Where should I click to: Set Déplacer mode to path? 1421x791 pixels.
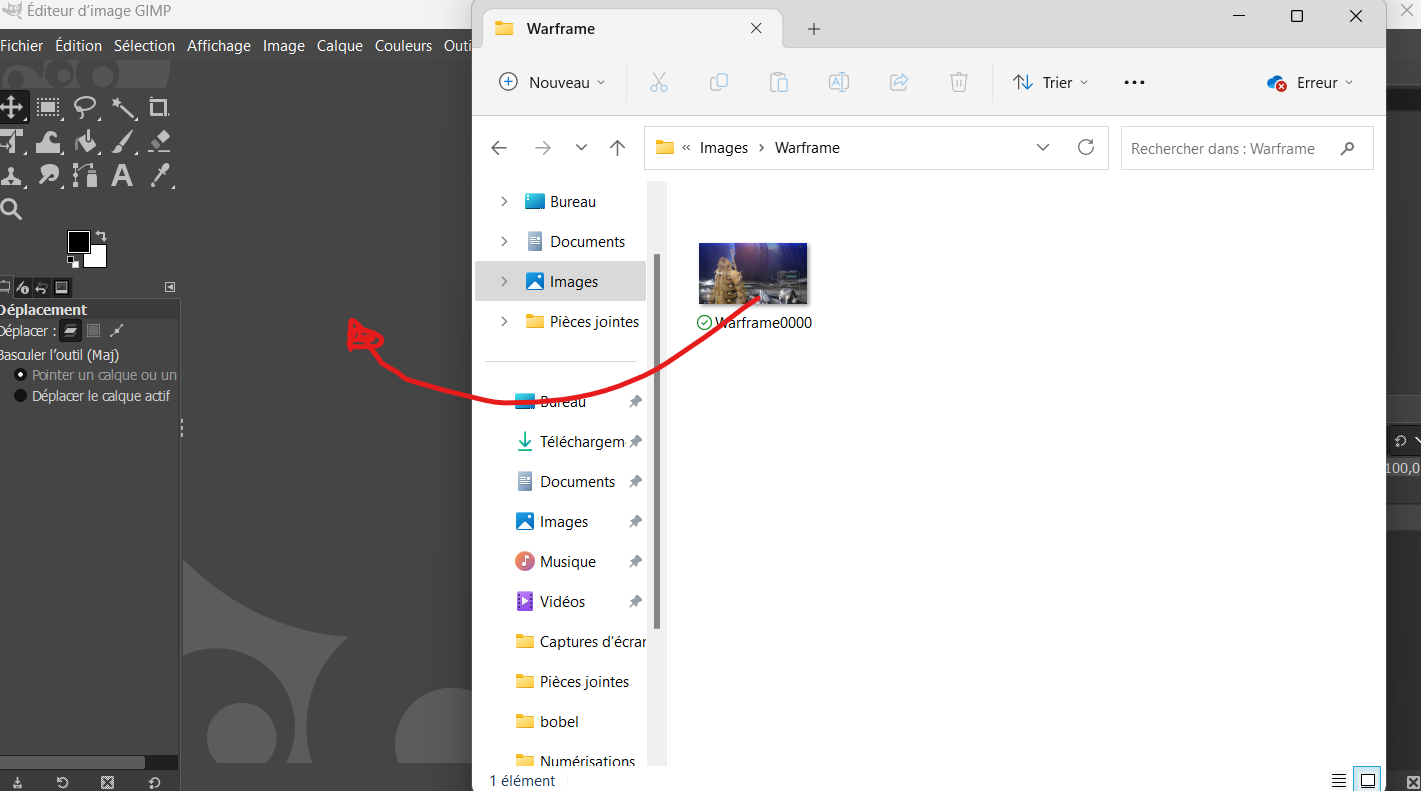click(116, 331)
